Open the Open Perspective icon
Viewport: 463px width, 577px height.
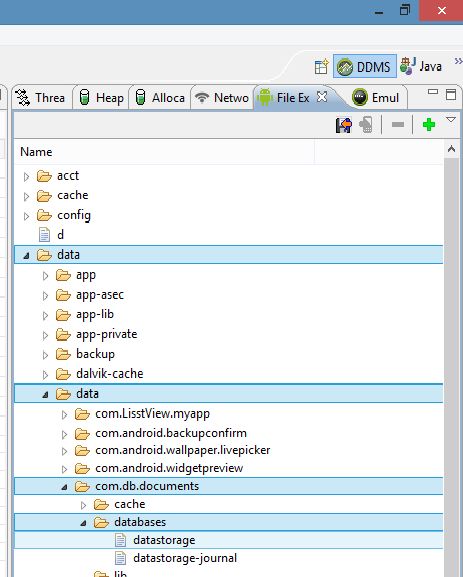(321, 67)
